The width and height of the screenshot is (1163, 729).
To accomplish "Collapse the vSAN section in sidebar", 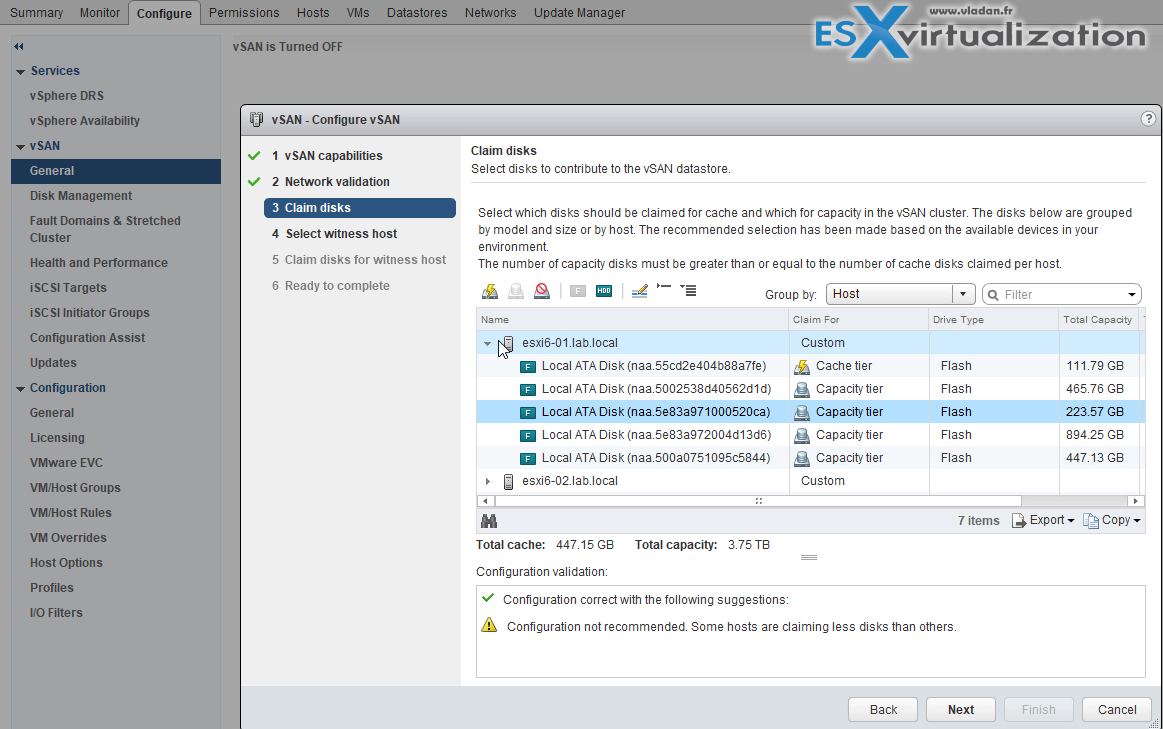I will (20, 147).
